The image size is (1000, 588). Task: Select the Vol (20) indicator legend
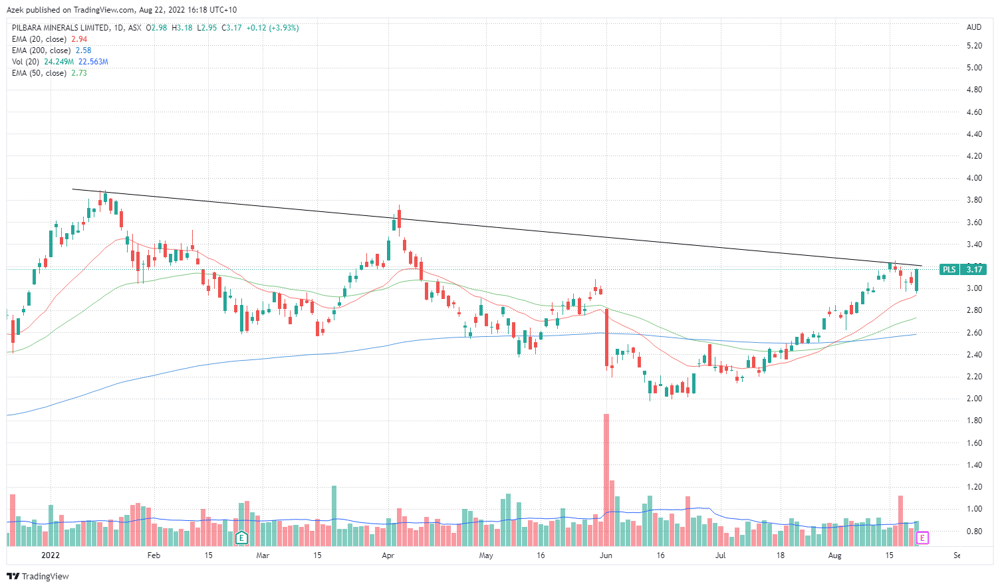coord(60,62)
